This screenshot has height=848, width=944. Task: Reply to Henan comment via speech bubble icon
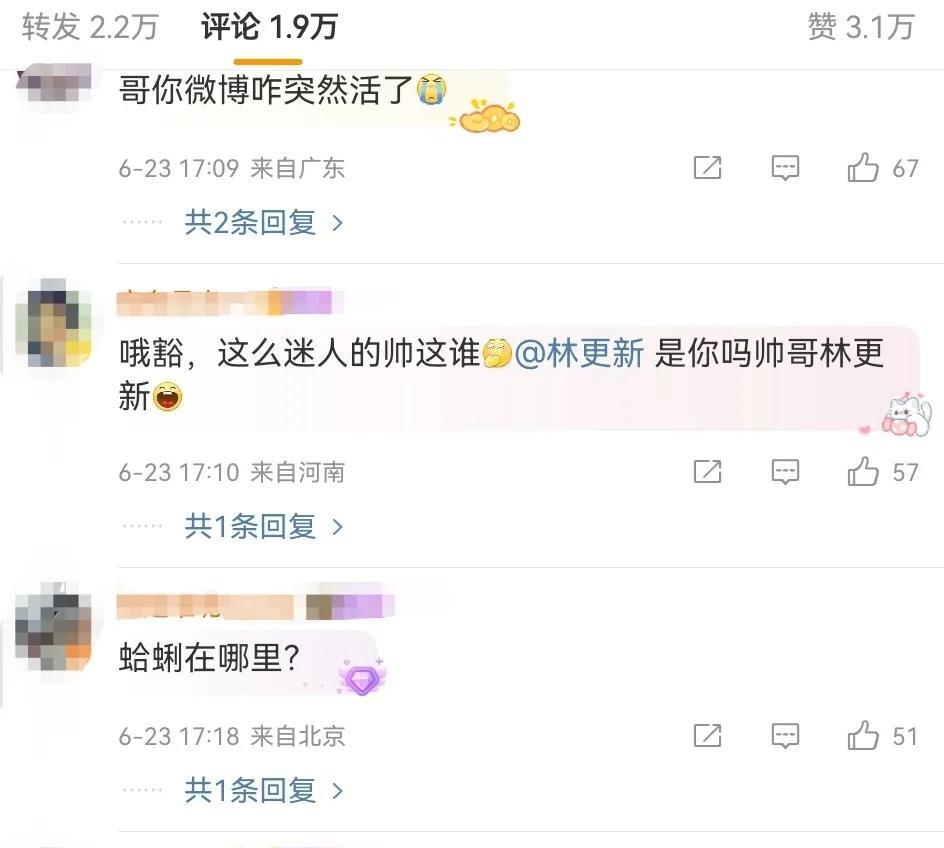point(785,471)
